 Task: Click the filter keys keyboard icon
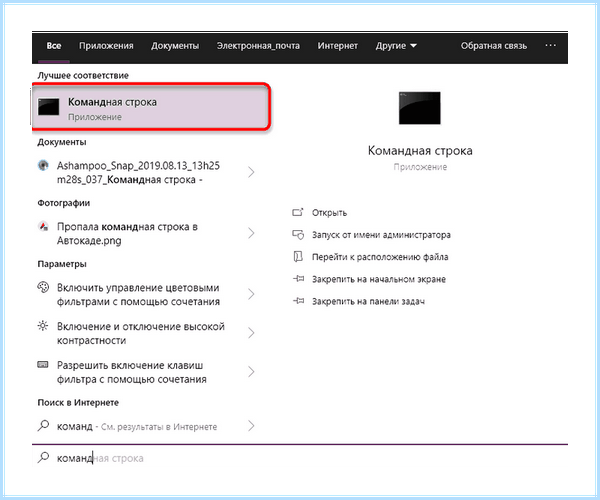click(43, 364)
